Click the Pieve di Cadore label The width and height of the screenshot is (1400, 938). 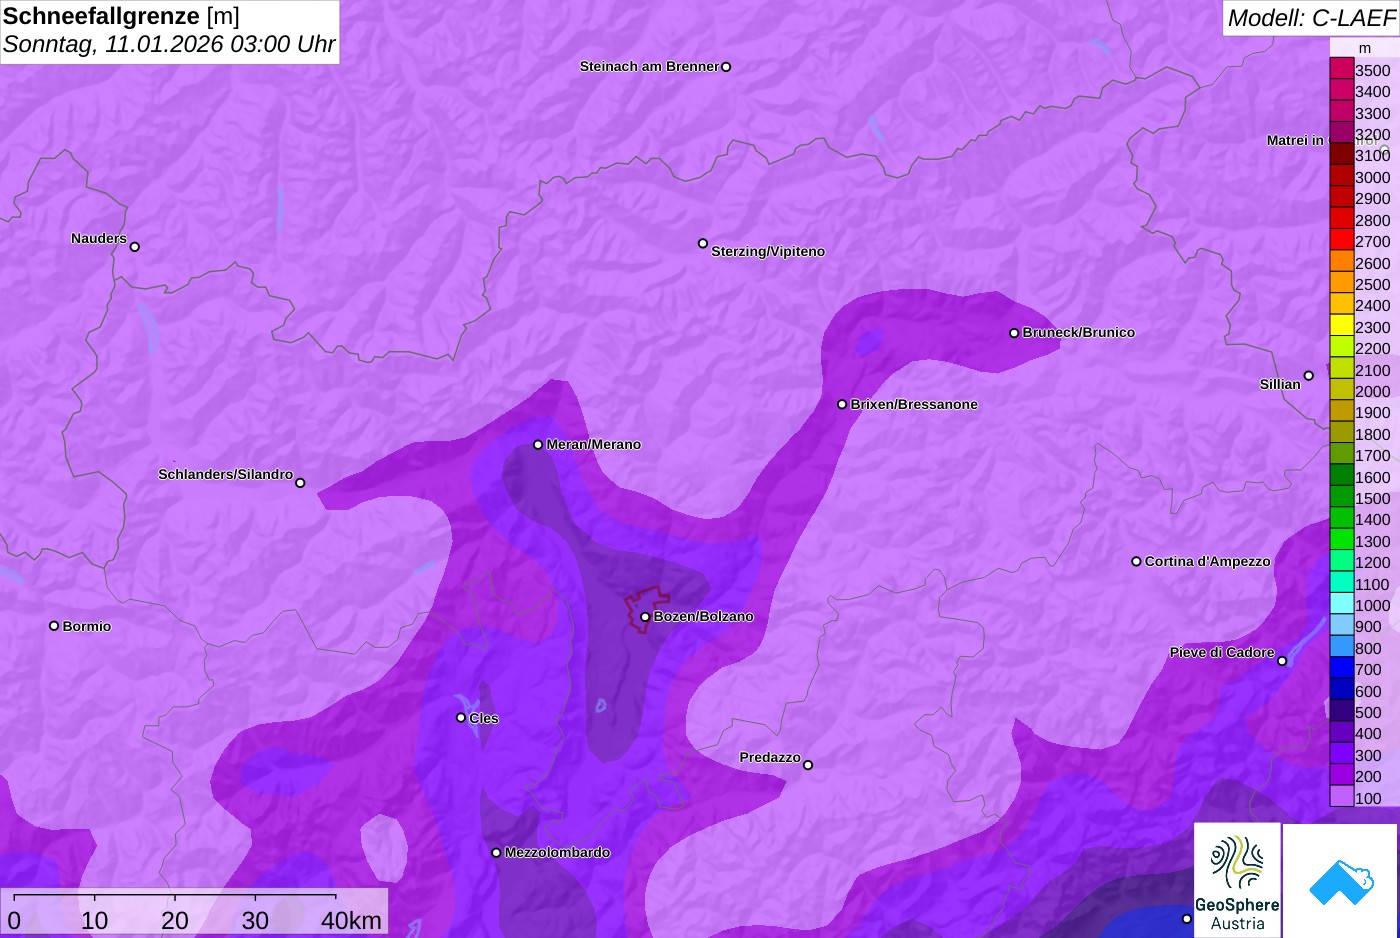1222,653
